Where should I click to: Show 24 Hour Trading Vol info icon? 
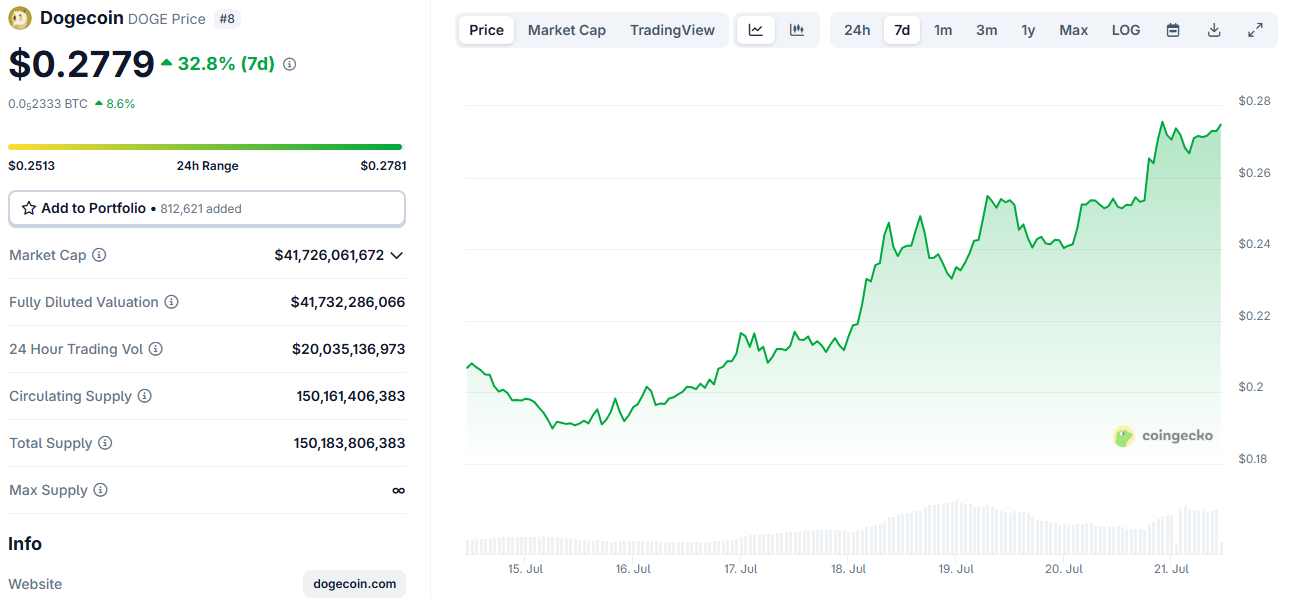155,349
